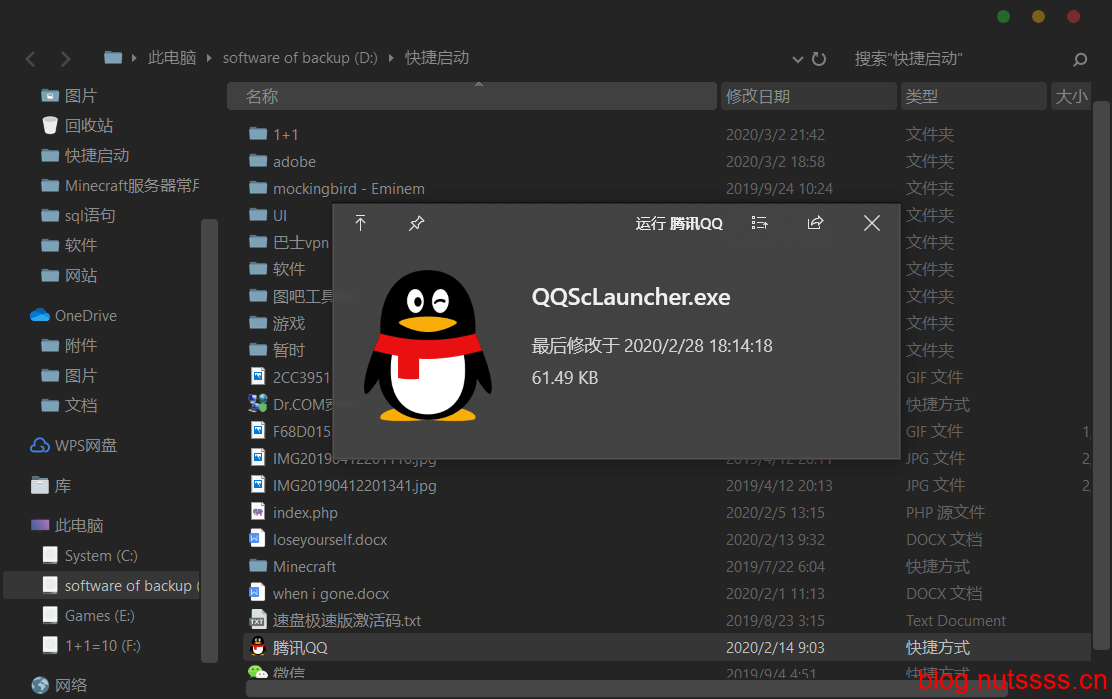This screenshot has width=1112, height=699.
Task: Click the 运行 腾讯QQ button
Action: point(679,223)
